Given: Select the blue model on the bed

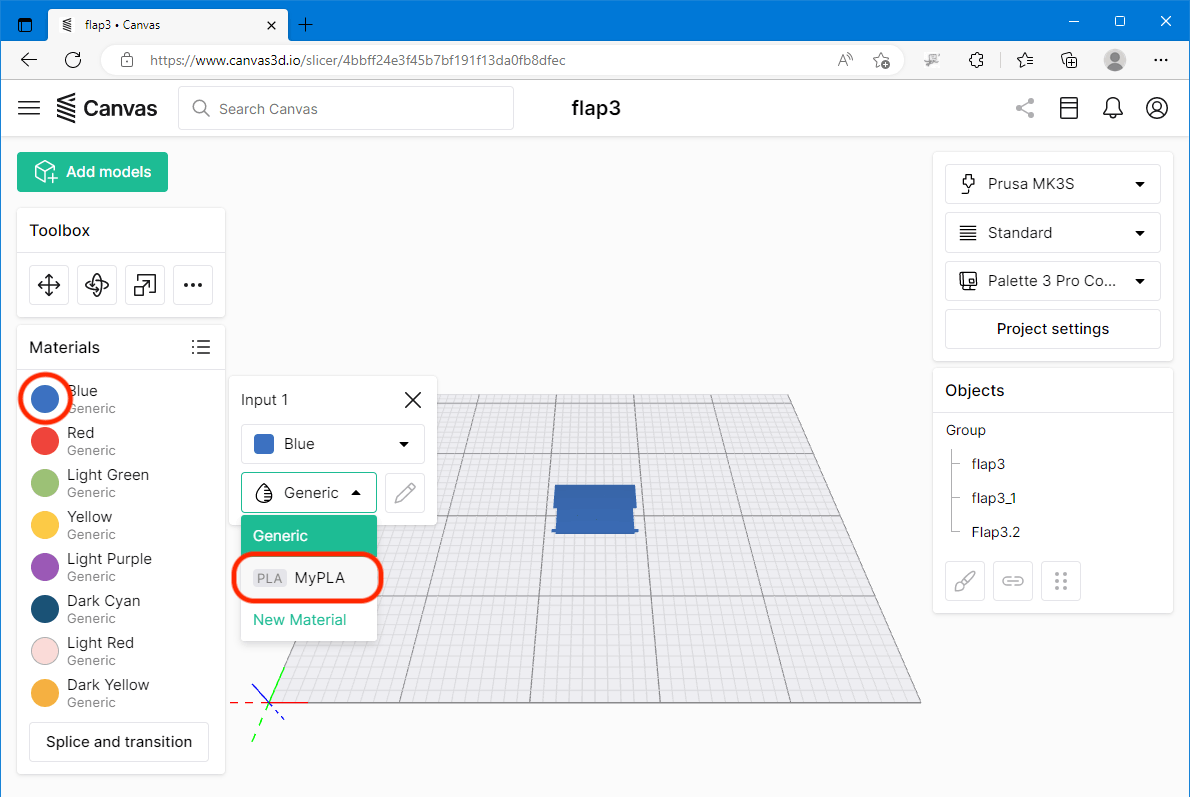Looking at the screenshot, I should [595, 509].
